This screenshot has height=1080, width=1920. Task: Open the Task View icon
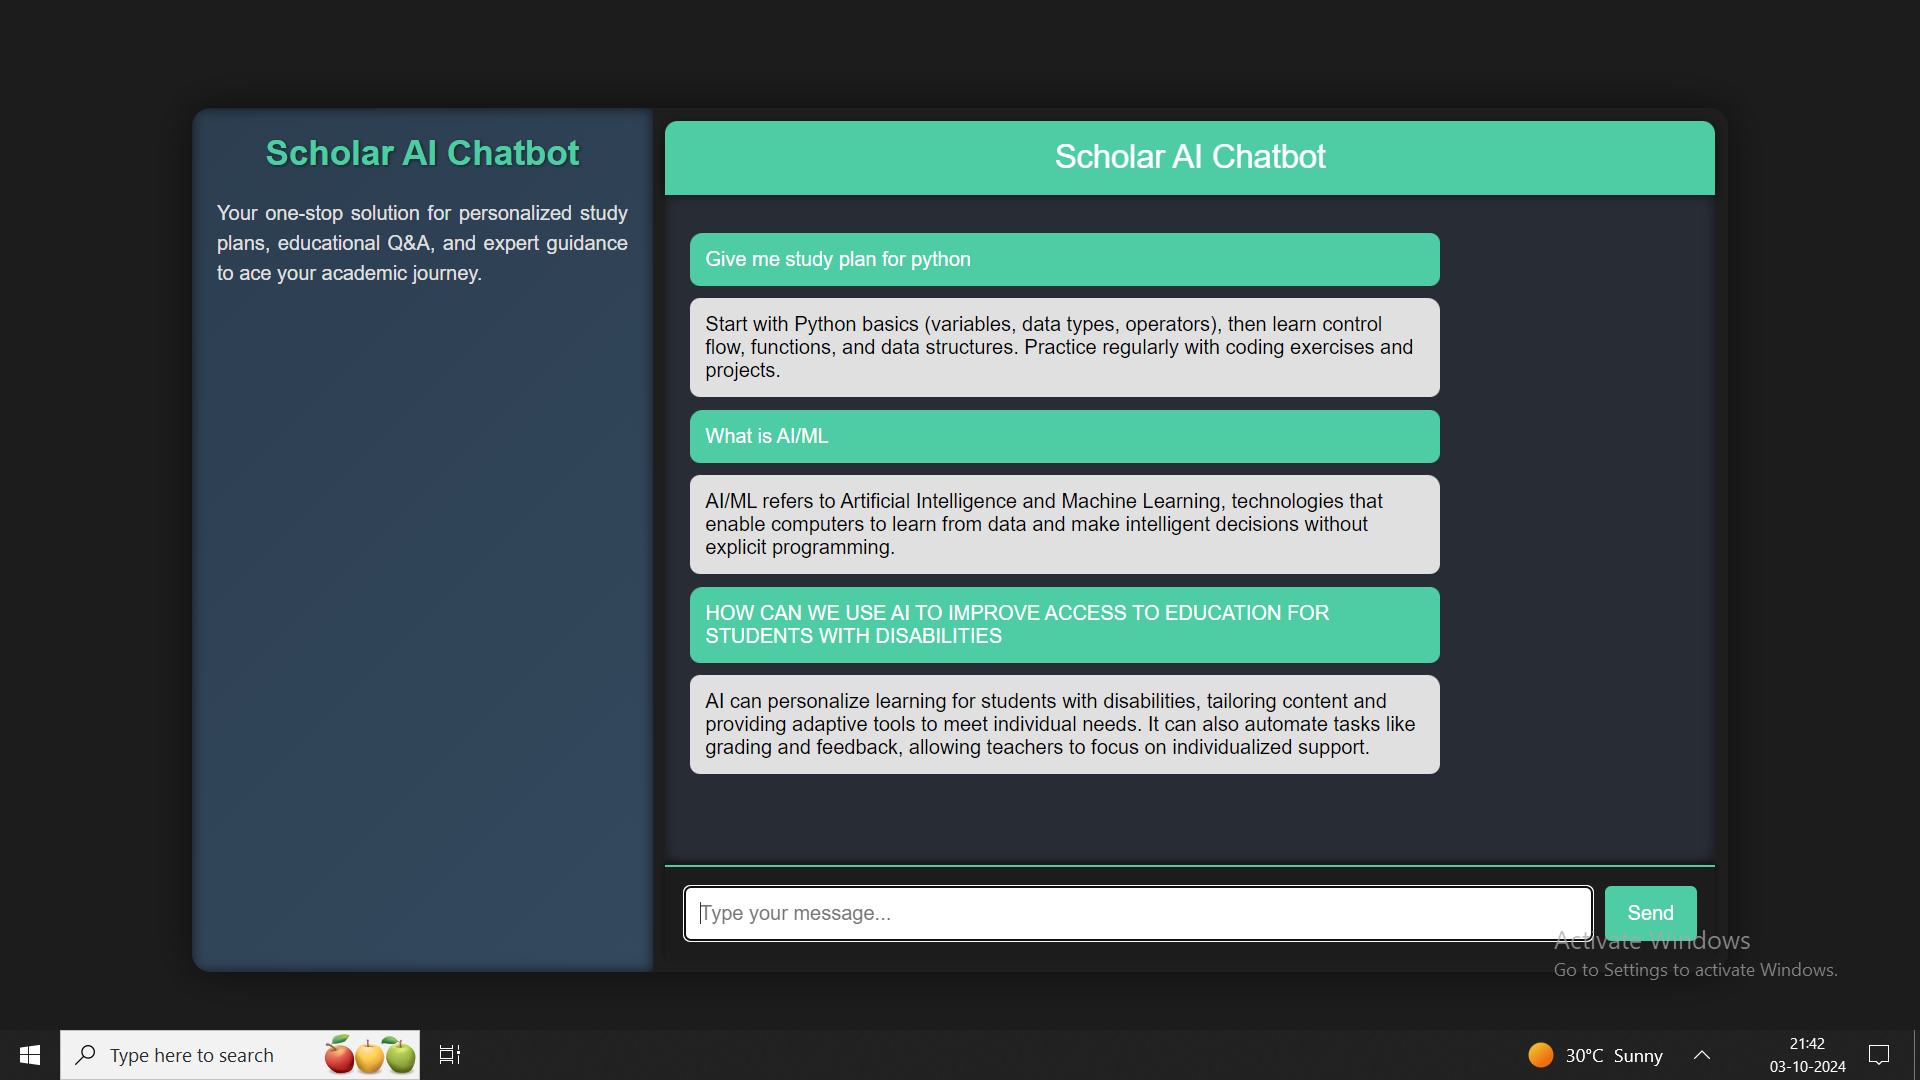tap(450, 1055)
